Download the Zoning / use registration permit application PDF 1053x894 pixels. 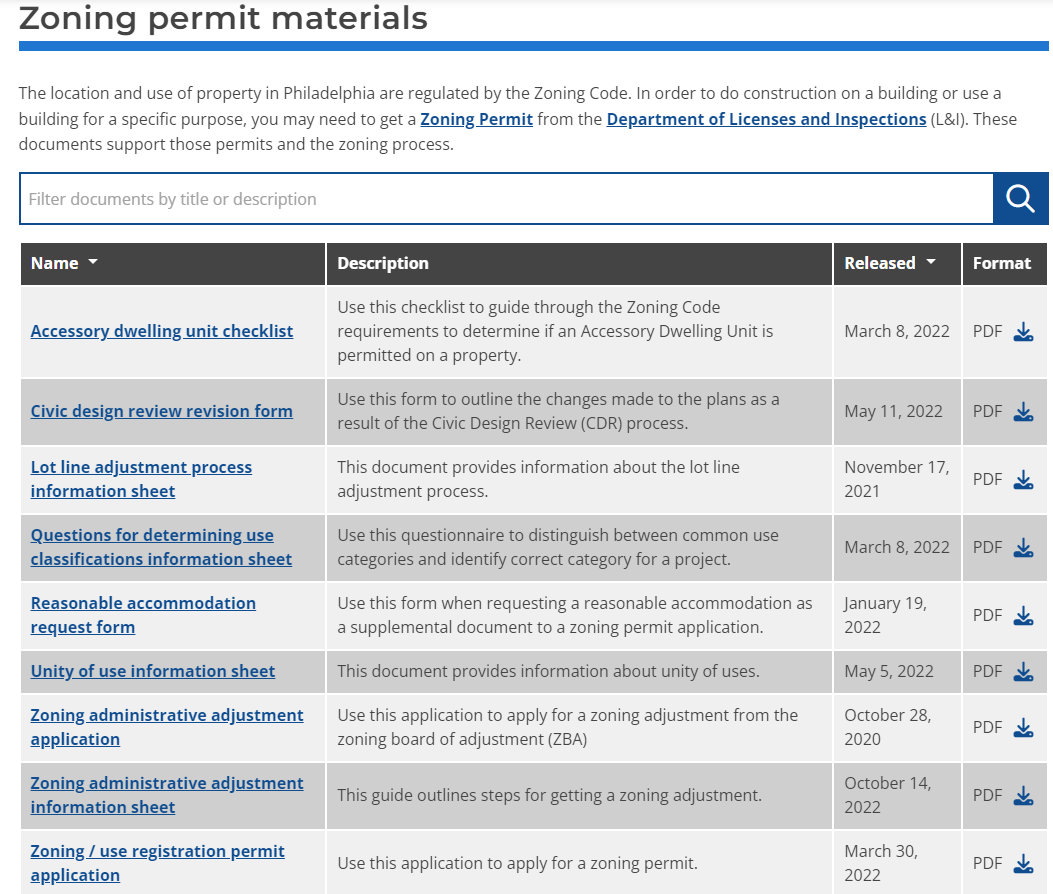point(1023,863)
